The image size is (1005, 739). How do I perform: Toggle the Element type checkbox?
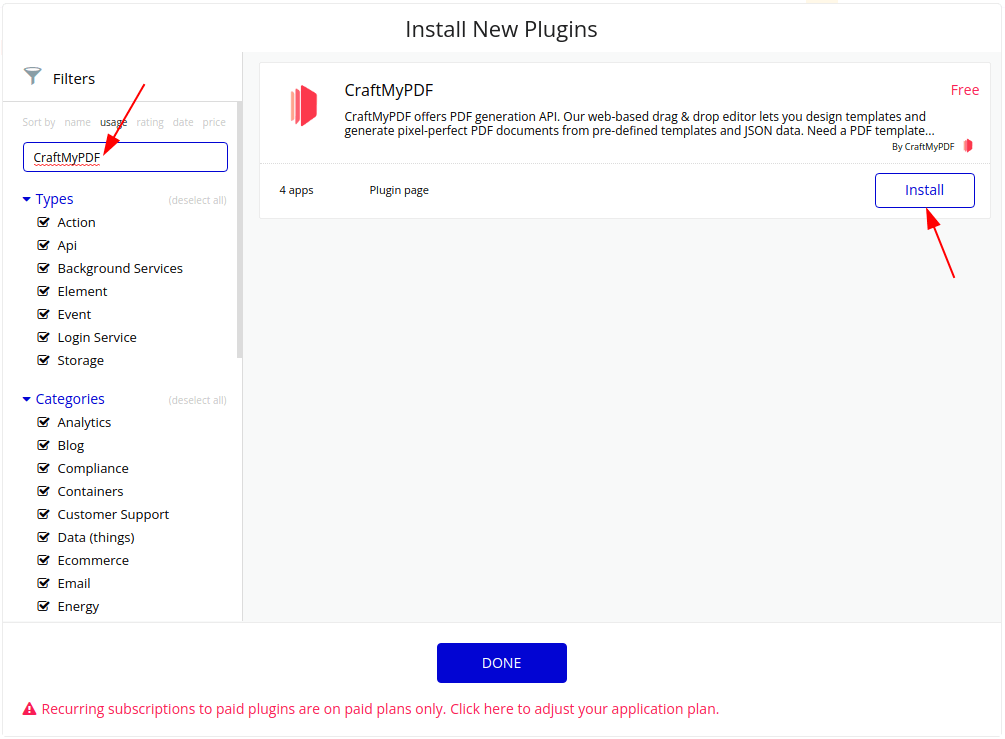point(44,292)
